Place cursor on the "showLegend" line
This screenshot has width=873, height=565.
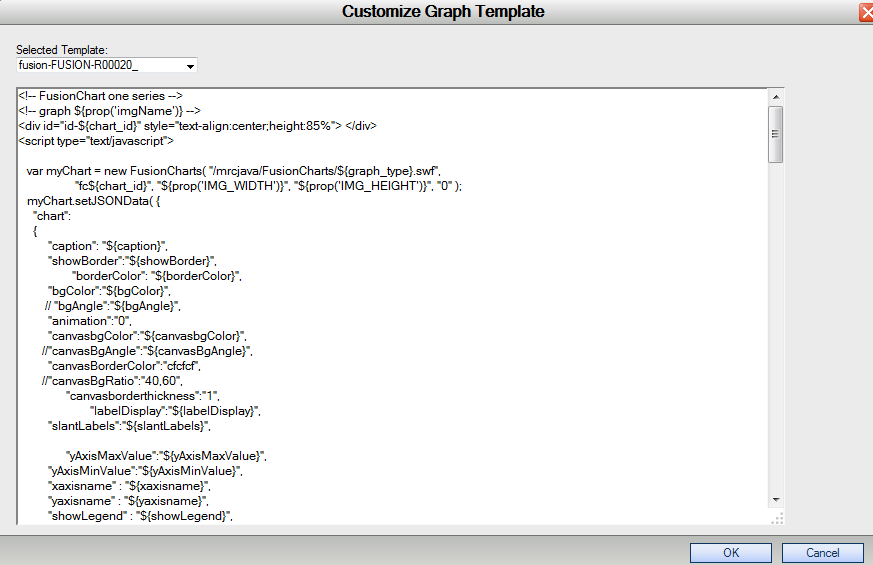click(x=140, y=517)
